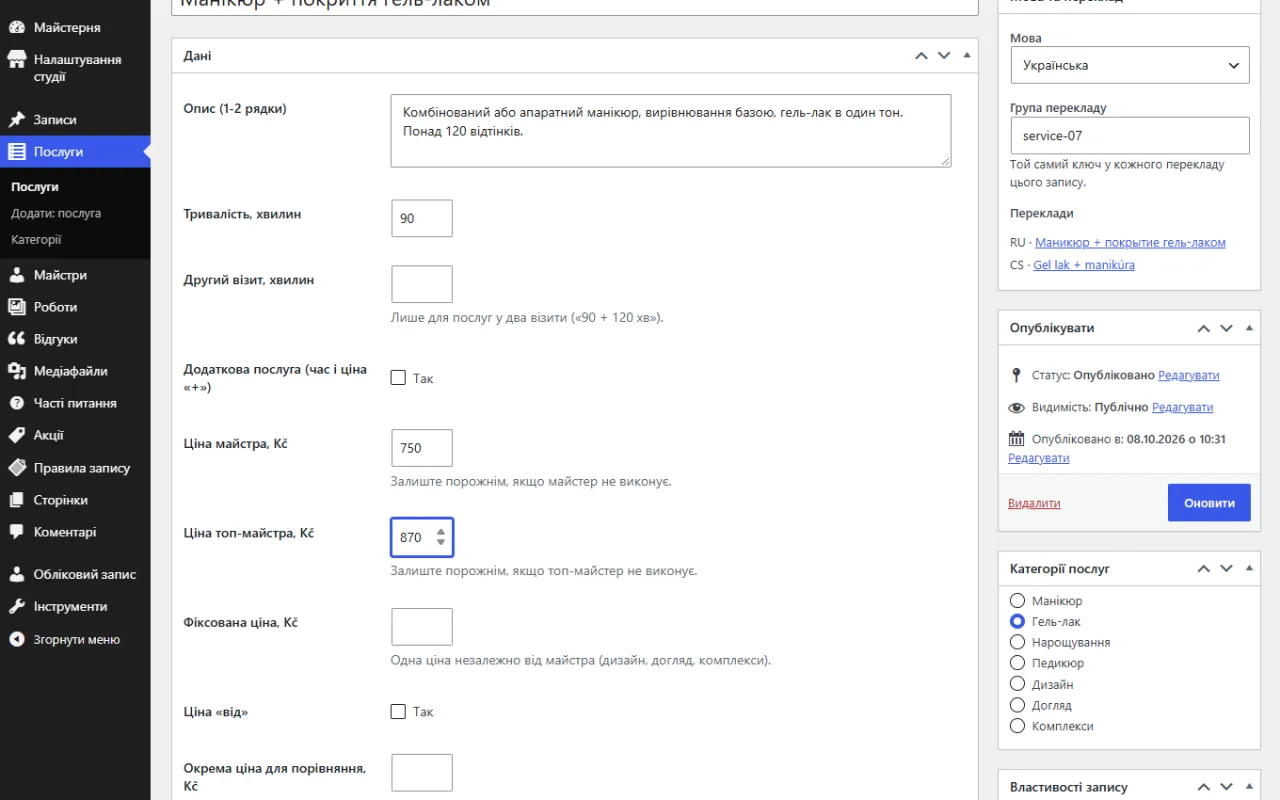The height and width of the screenshot is (800, 1280).
Task: Click the Медіафайли media icon
Action: pyautogui.click(x=17, y=371)
